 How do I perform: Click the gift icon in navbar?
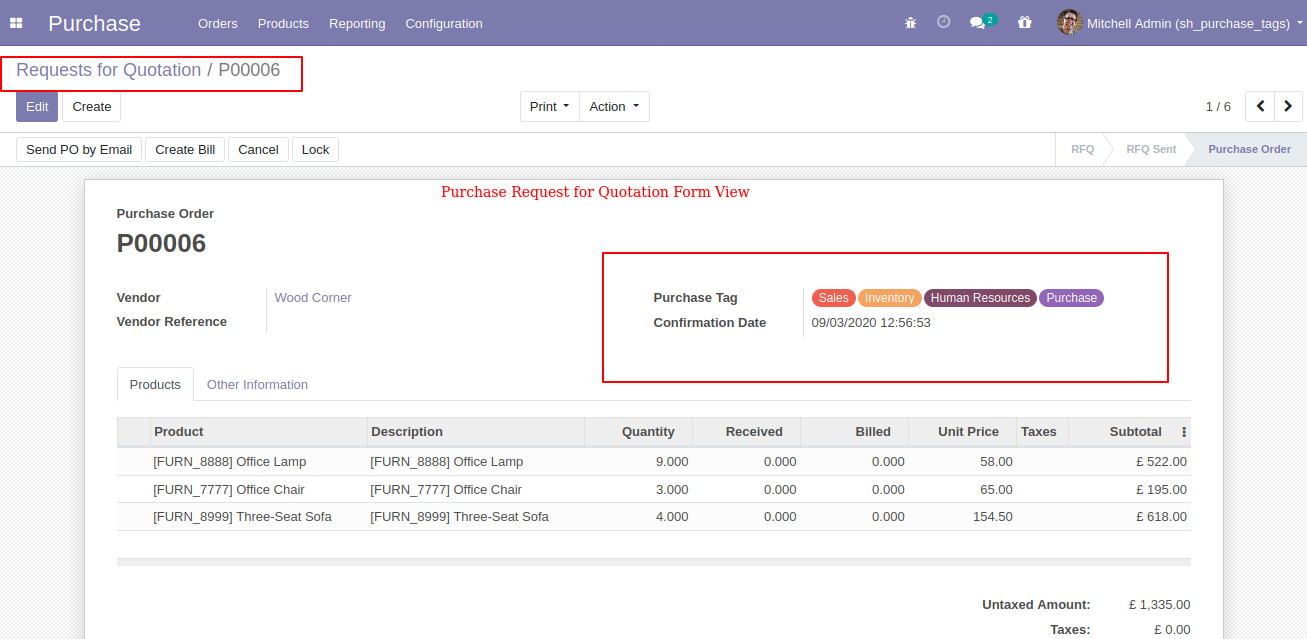pyautogui.click(x=1024, y=22)
